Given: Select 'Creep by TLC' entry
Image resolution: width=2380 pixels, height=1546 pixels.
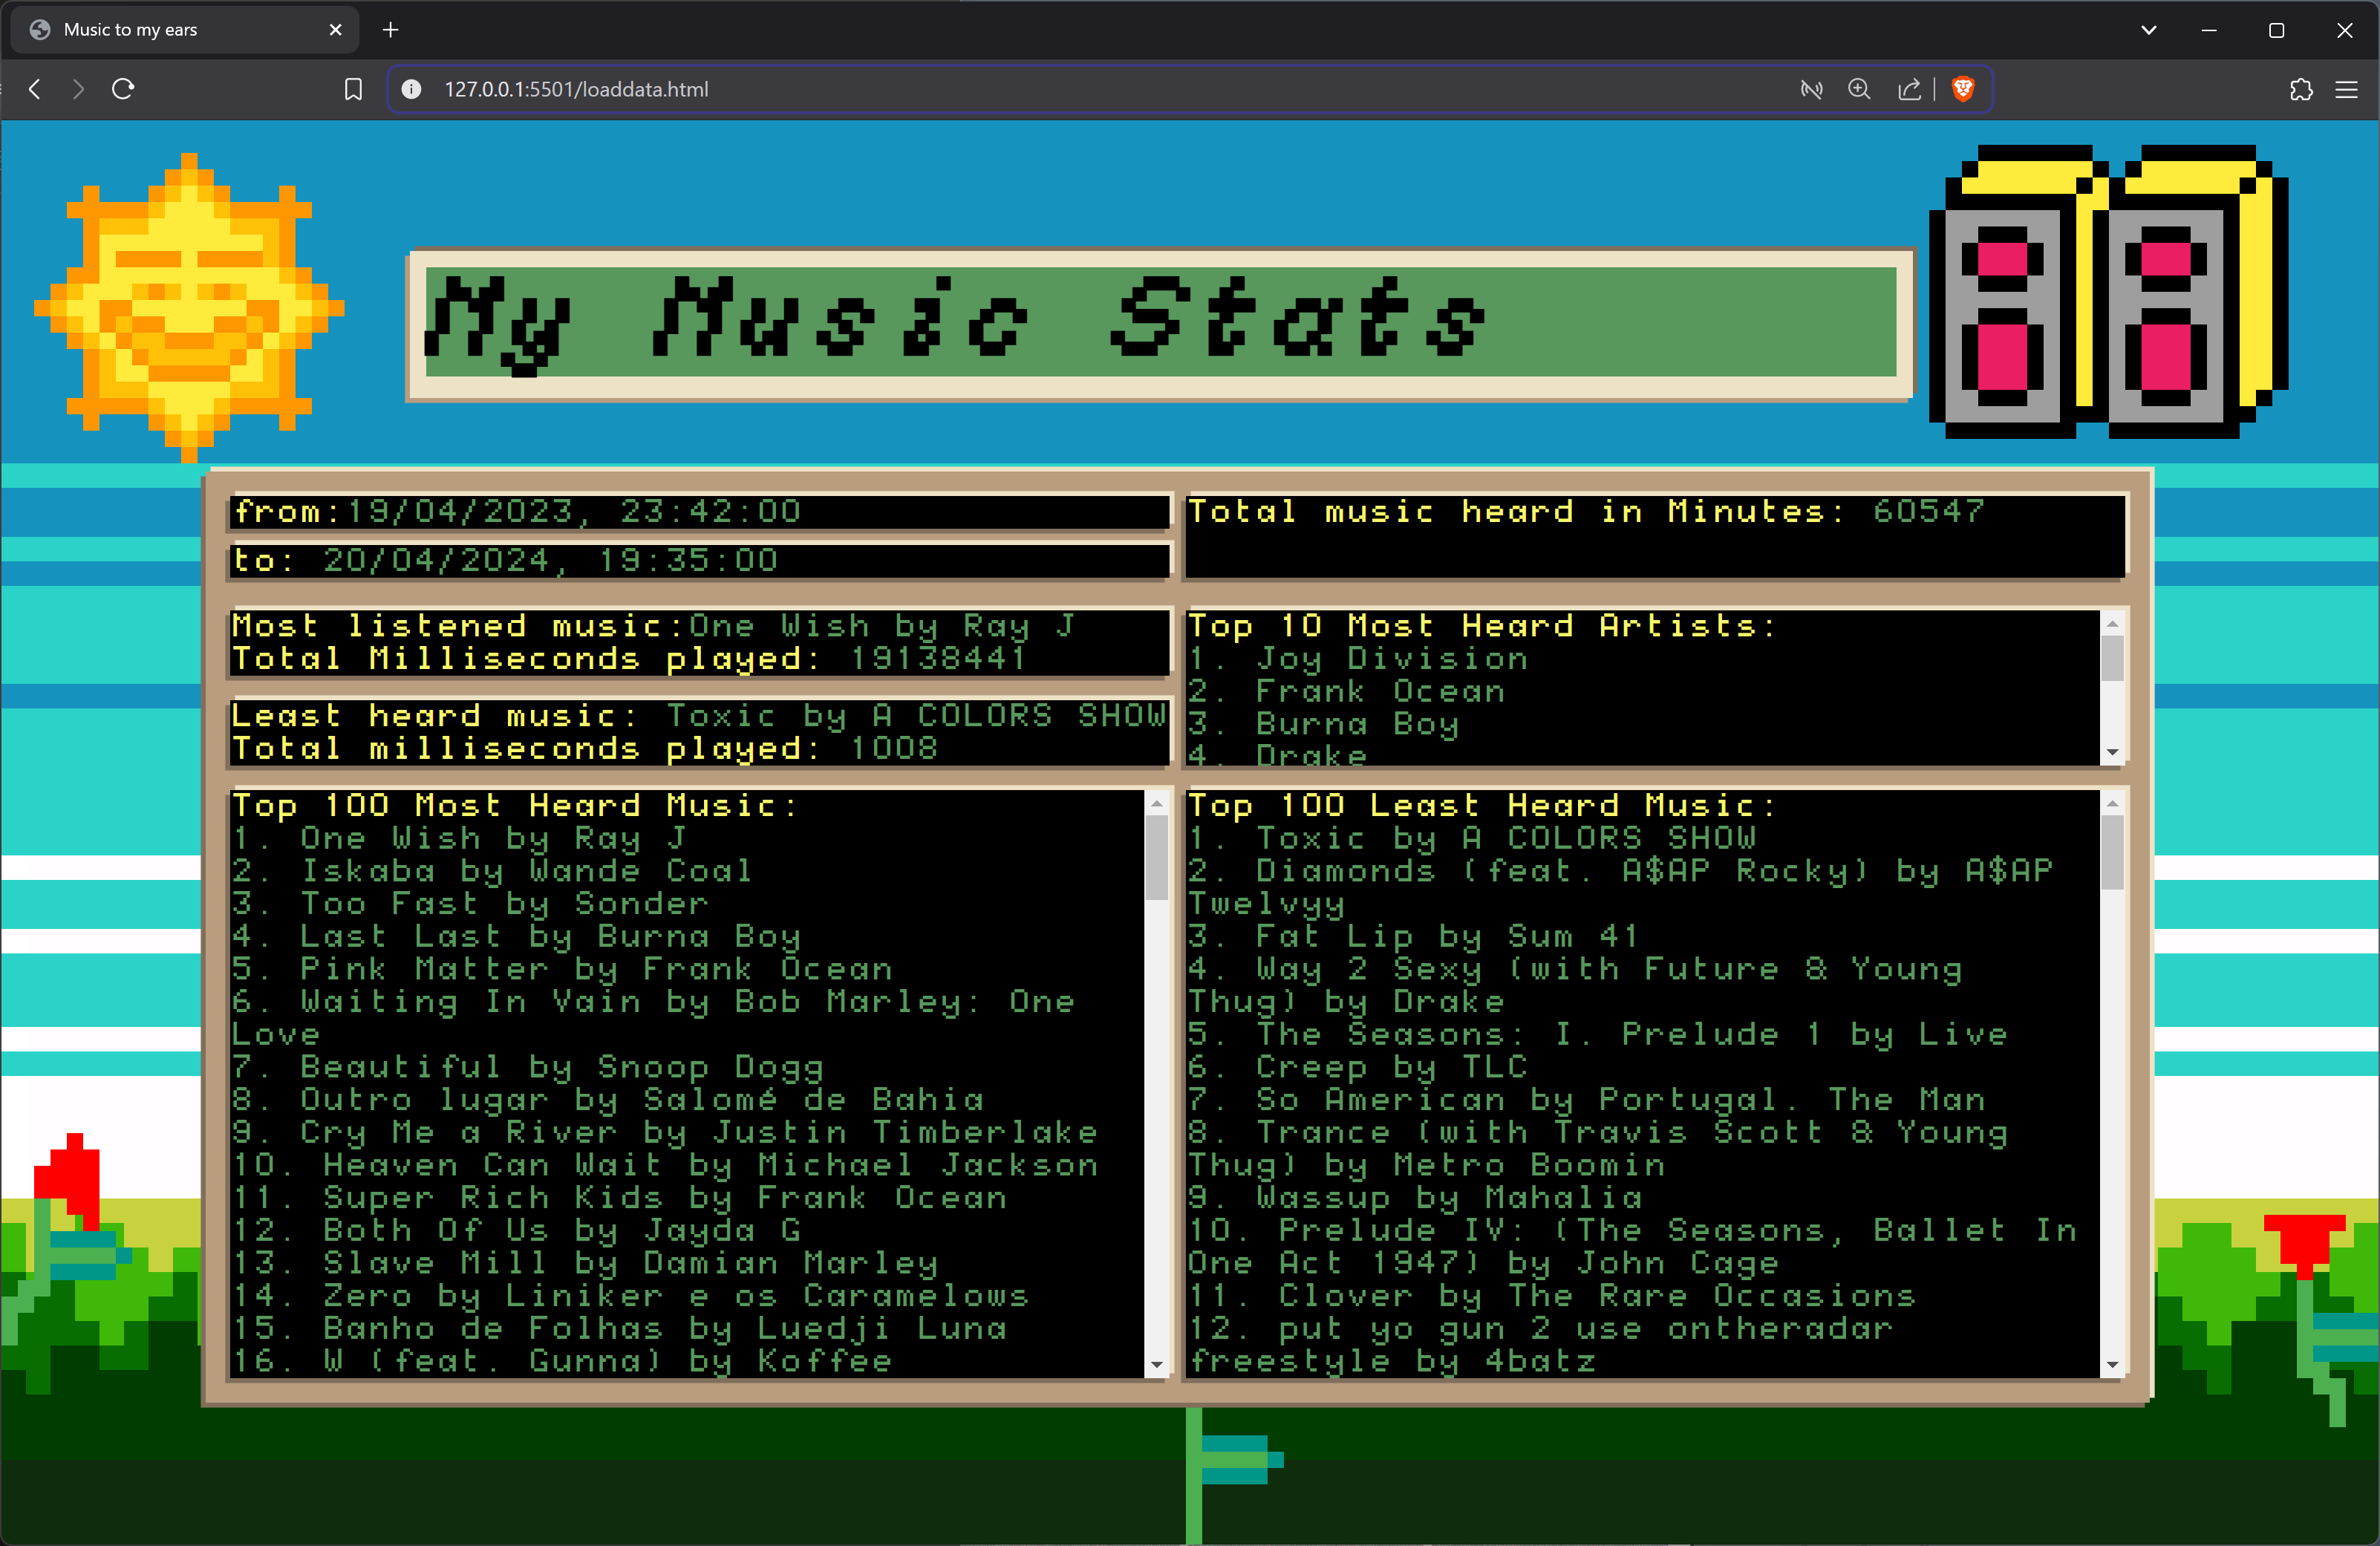Looking at the screenshot, I should coord(1357,1067).
